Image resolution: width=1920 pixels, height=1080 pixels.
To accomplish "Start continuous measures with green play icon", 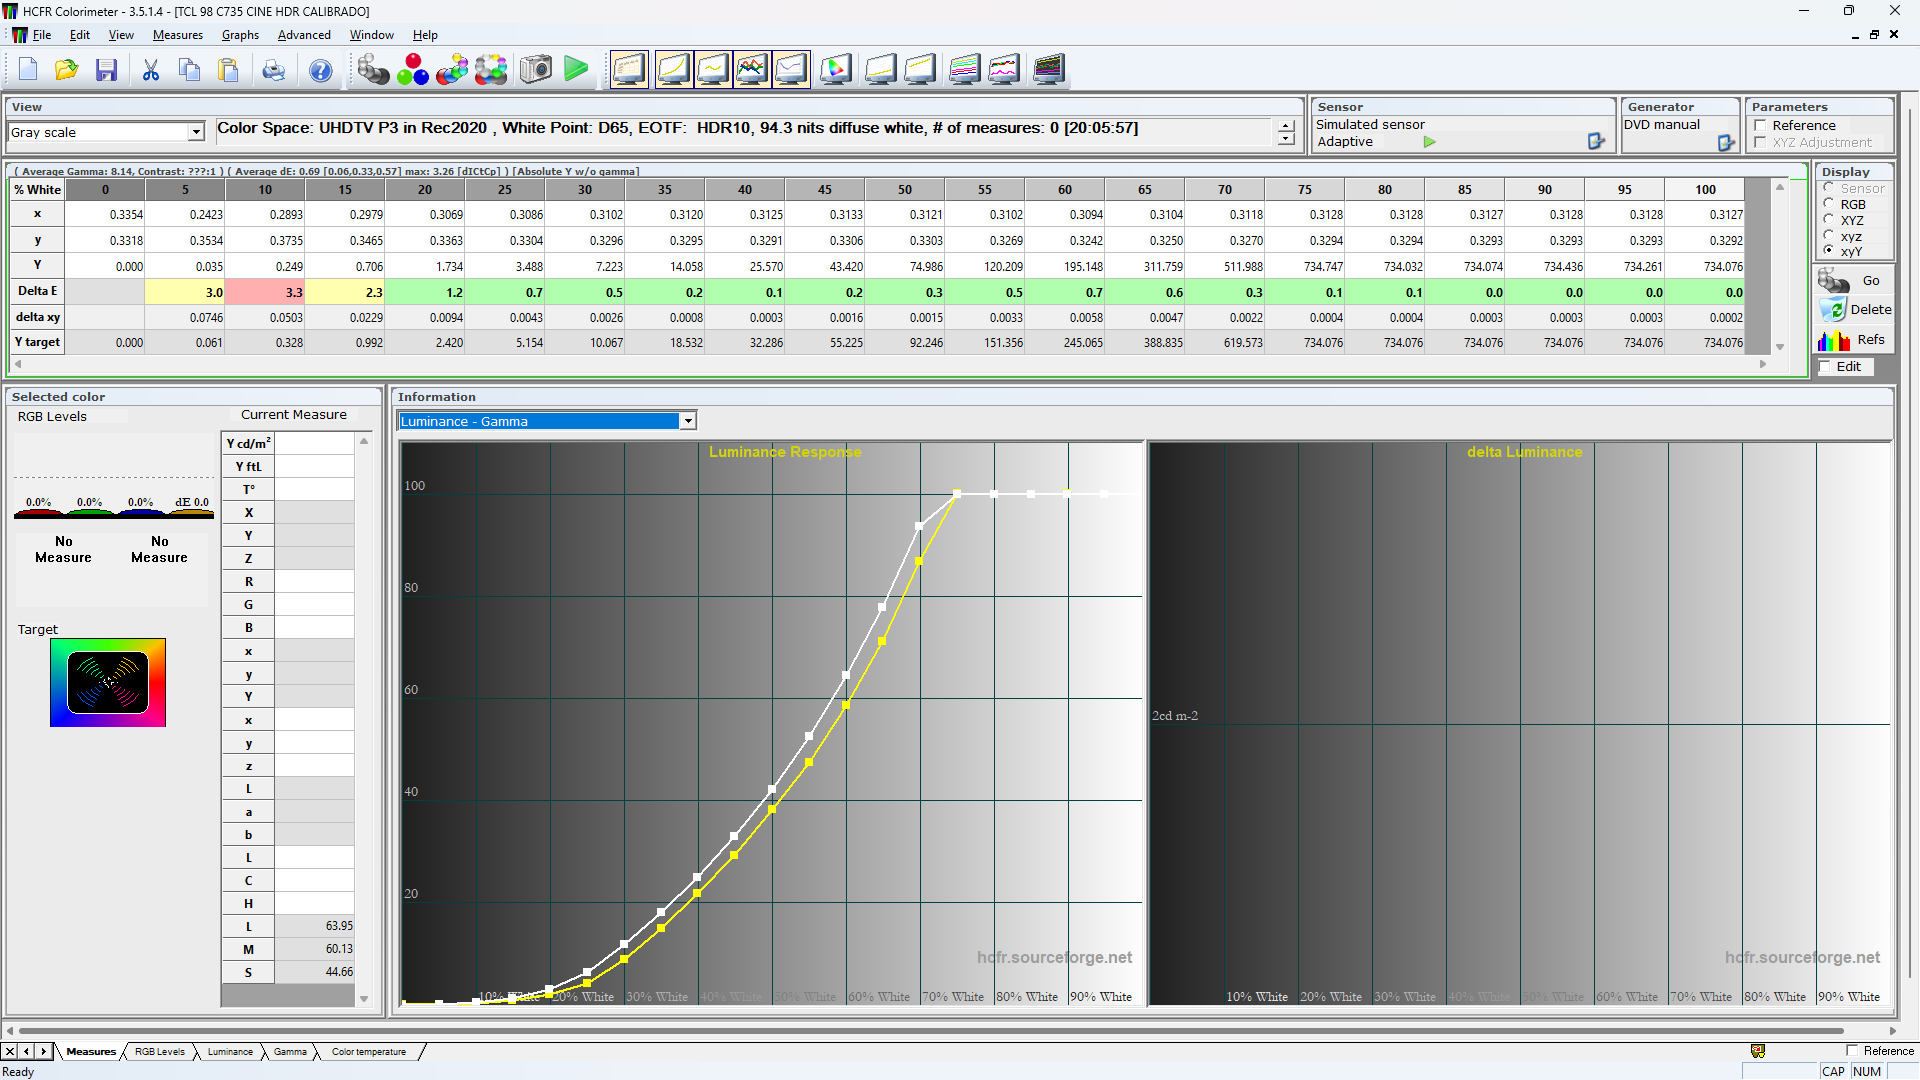I will click(576, 70).
